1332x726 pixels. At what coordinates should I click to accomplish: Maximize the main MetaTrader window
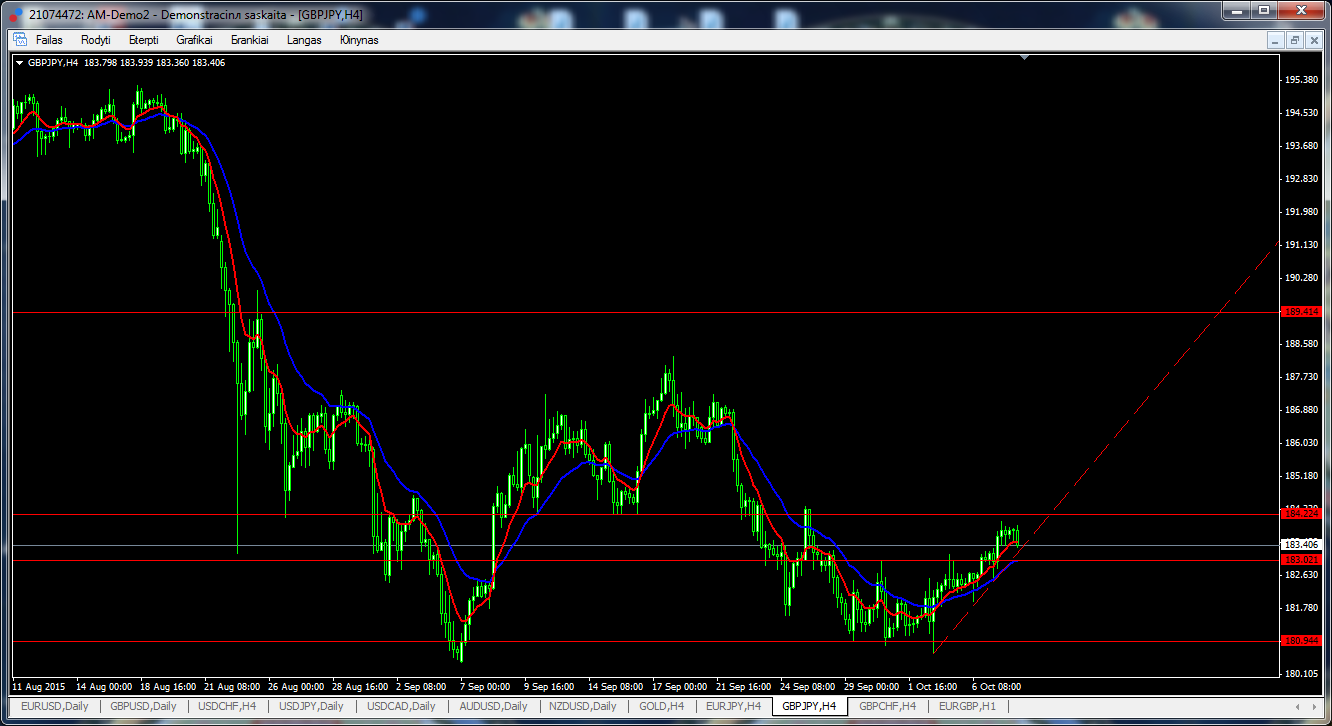pos(1265,10)
